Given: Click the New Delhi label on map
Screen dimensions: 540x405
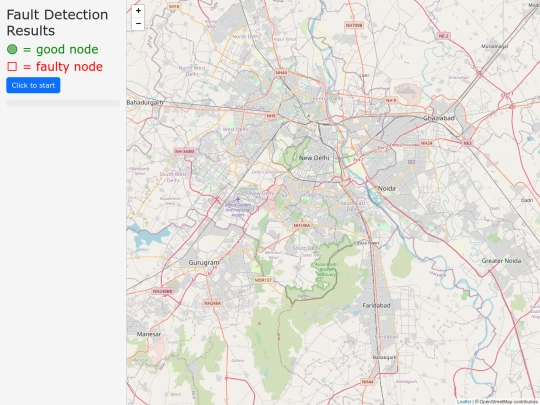Looking at the screenshot, I should 314,158.
